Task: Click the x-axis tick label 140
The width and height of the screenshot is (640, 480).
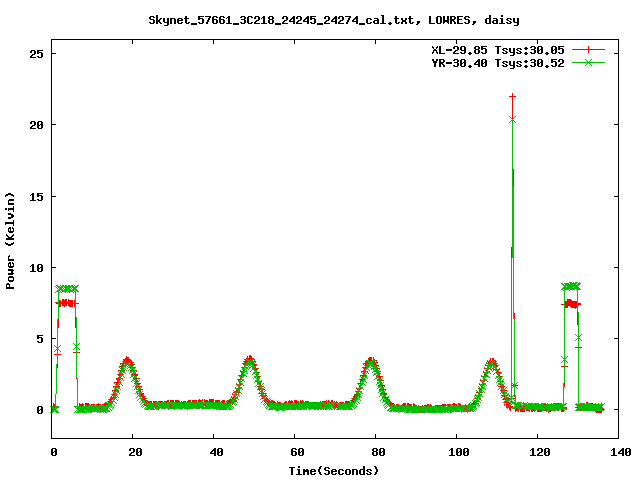Action: click(621, 452)
